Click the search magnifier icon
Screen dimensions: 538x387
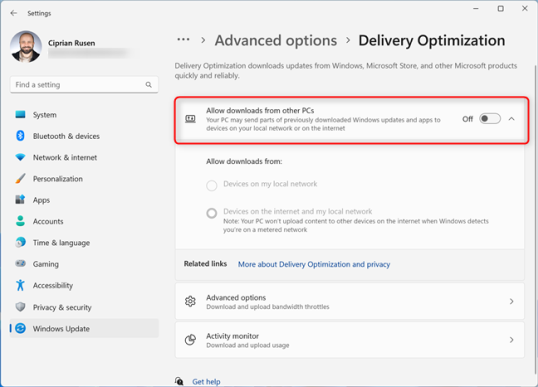tap(149, 85)
